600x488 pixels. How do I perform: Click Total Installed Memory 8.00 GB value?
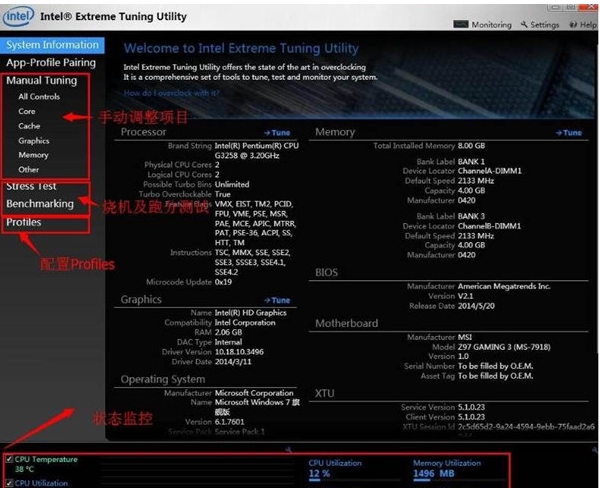coord(471,146)
